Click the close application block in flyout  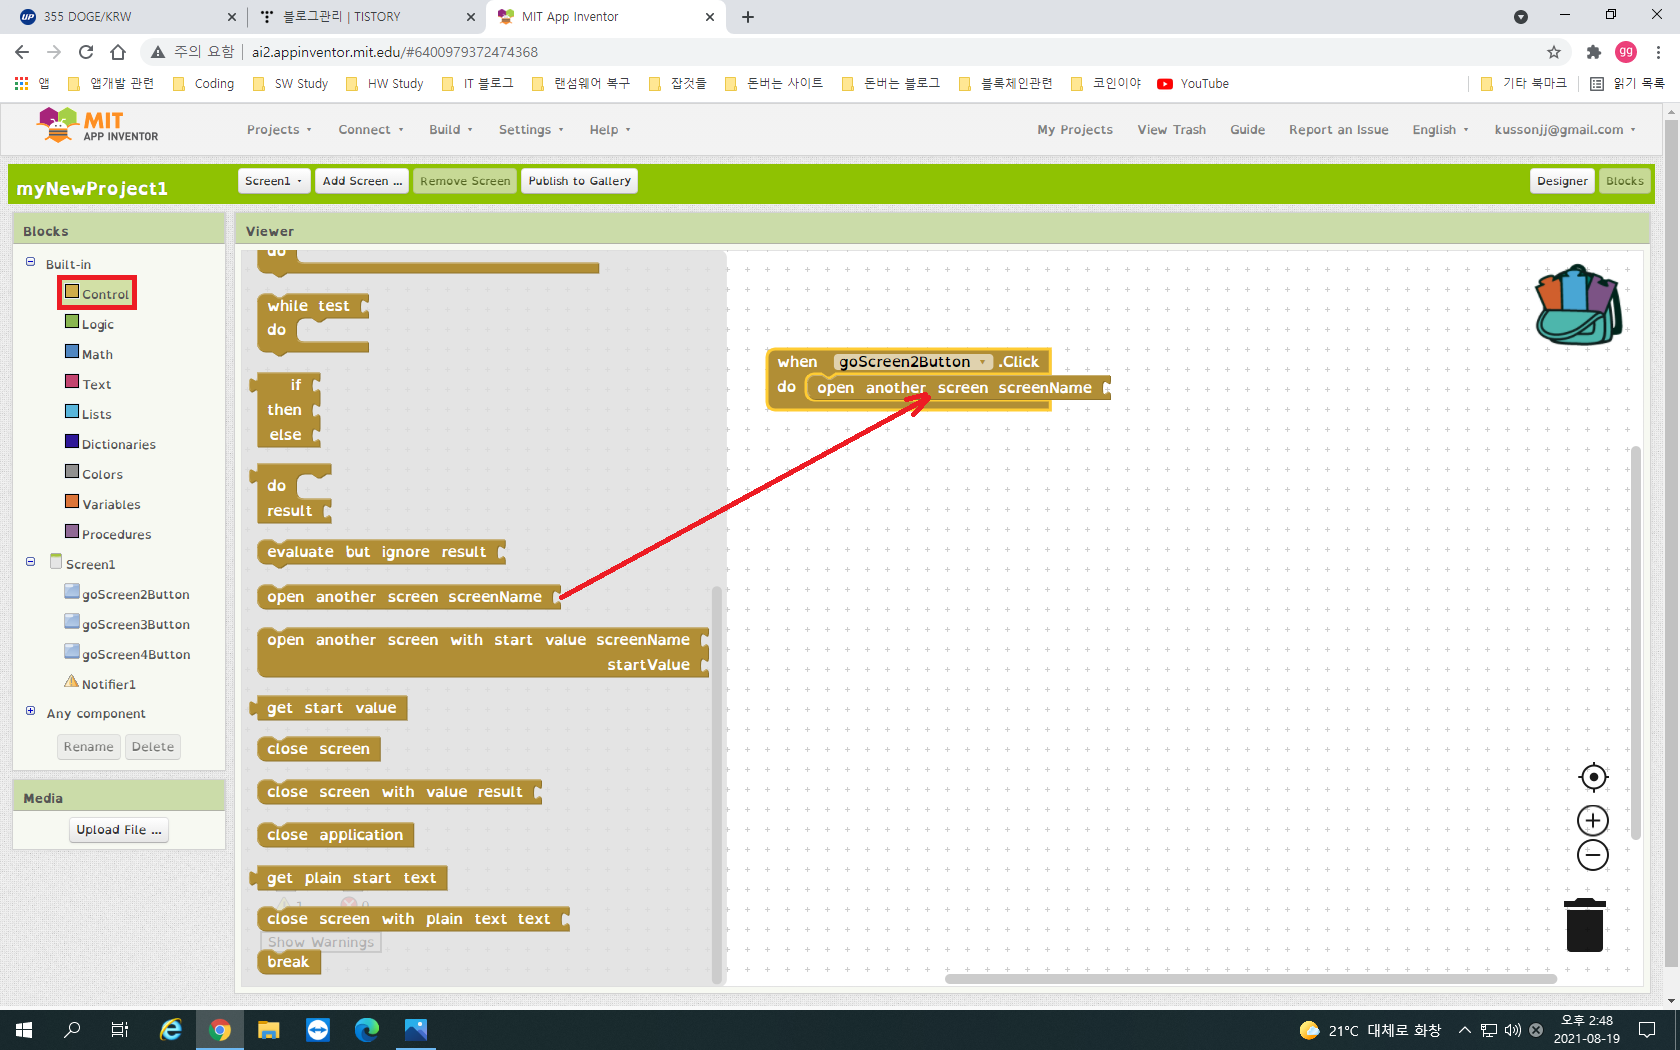click(335, 835)
